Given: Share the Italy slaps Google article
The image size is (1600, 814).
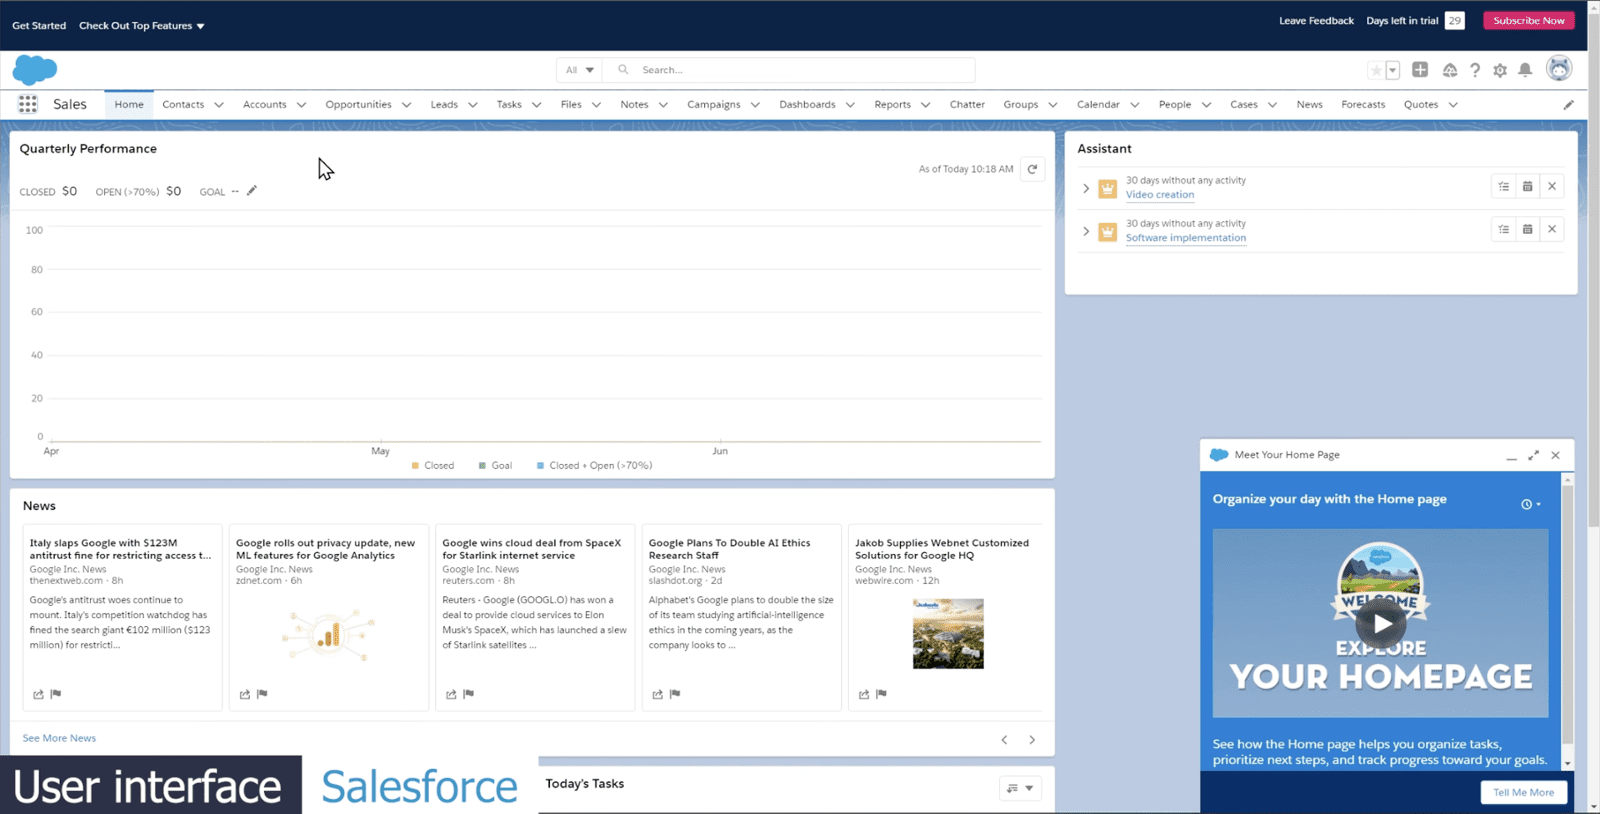Looking at the screenshot, I should tap(38, 694).
